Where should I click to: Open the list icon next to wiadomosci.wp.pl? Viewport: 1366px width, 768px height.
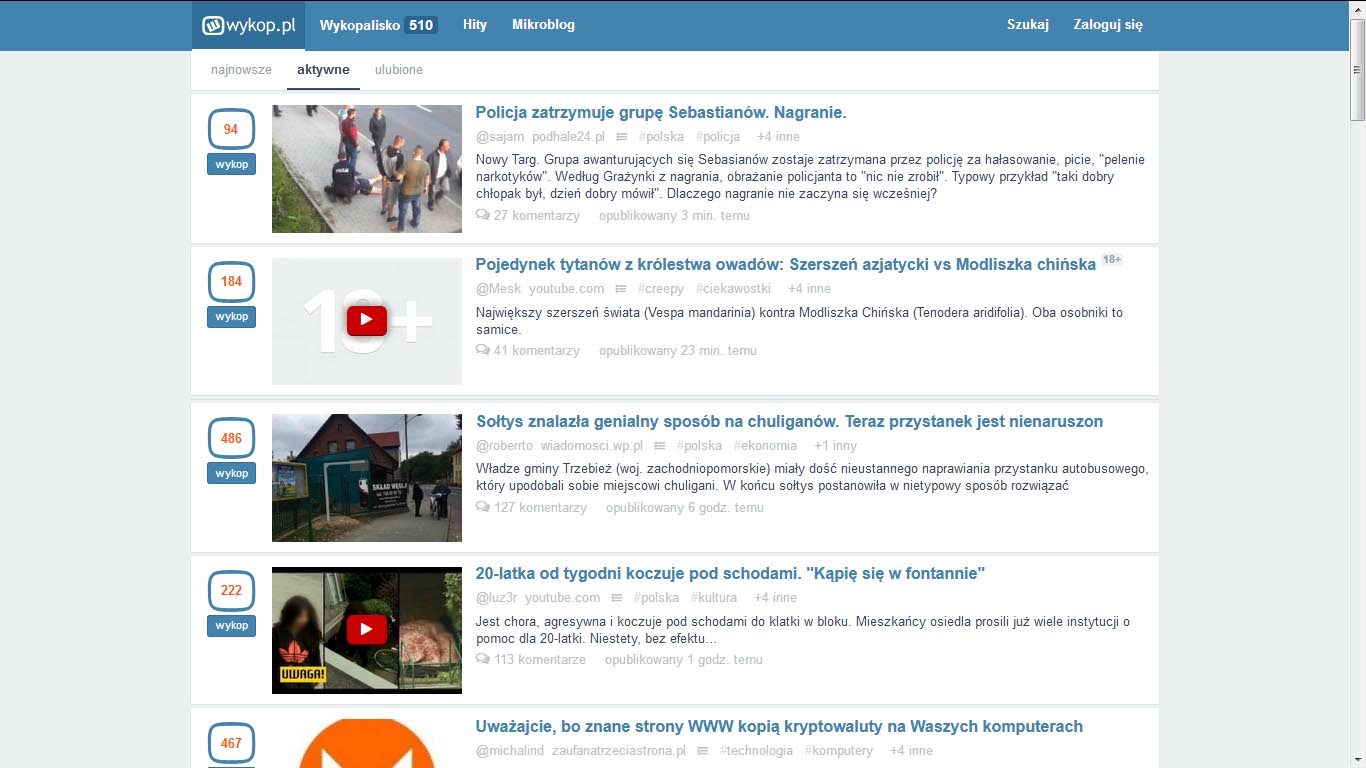659,445
